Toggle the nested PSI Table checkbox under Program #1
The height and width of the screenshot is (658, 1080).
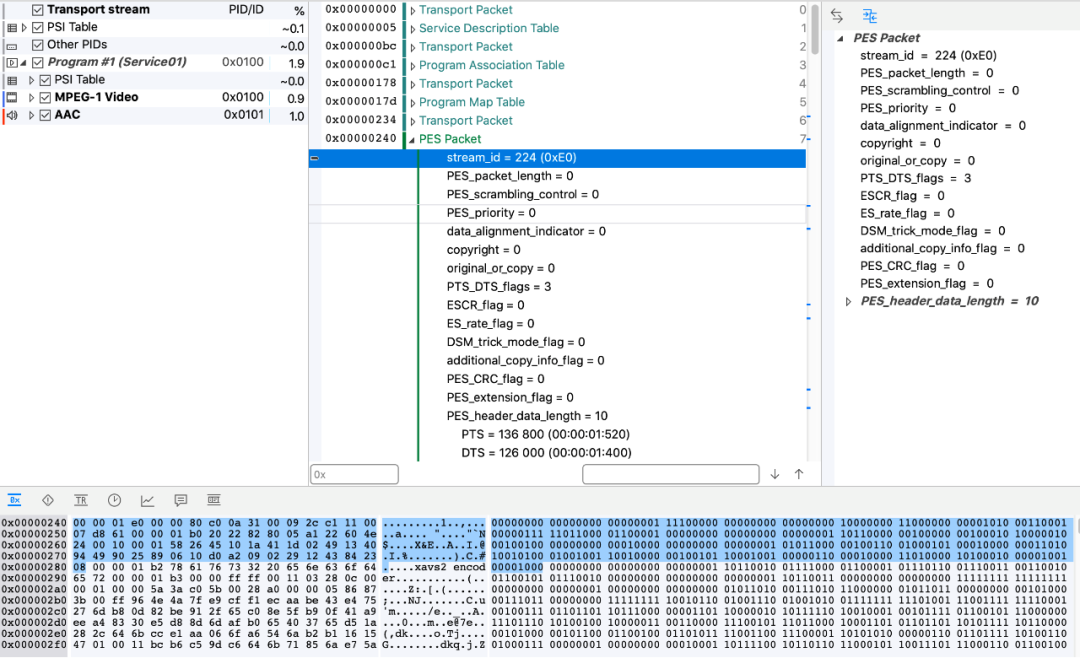[x=45, y=80]
